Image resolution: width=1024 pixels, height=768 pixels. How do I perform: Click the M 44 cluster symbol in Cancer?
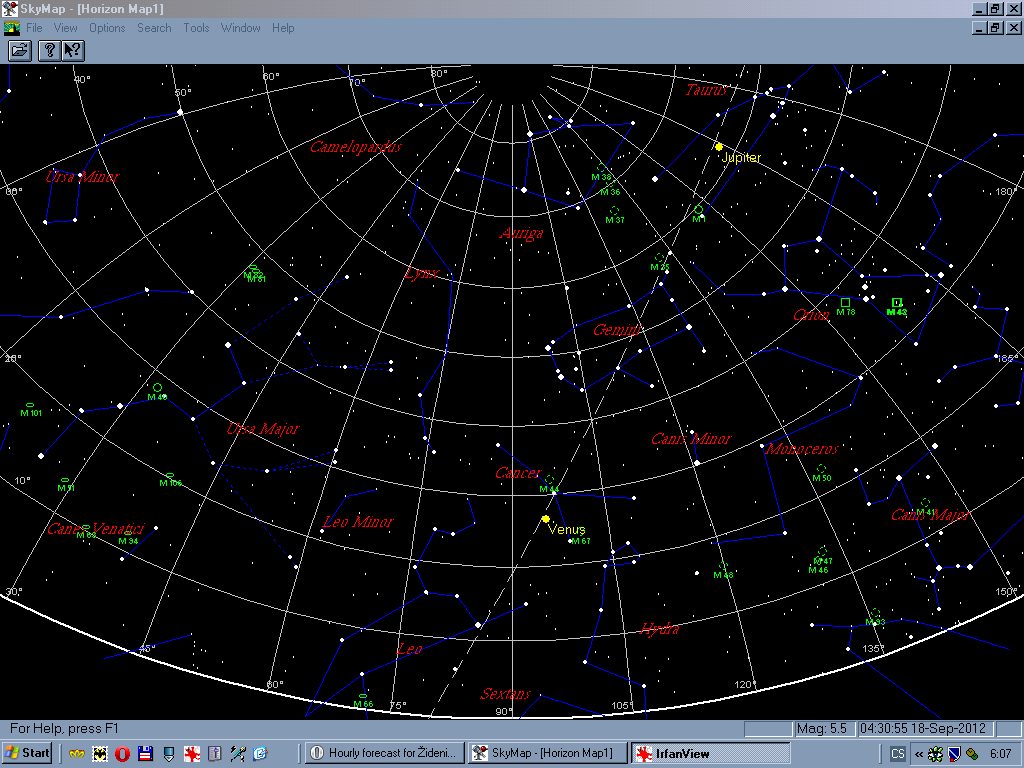(549, 479)
